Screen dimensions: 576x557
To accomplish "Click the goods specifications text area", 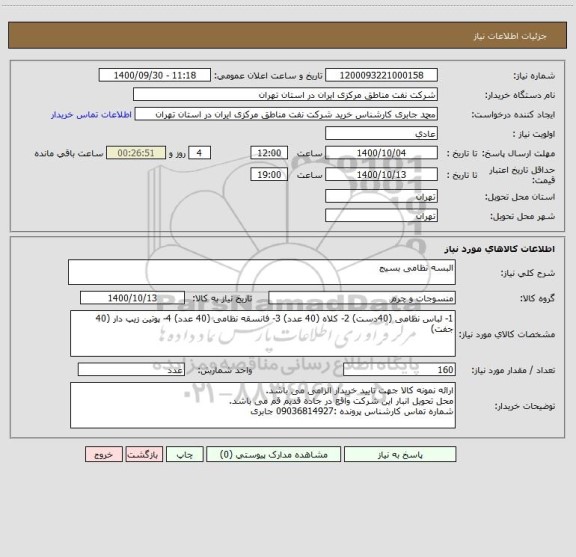I will (263, 334).
